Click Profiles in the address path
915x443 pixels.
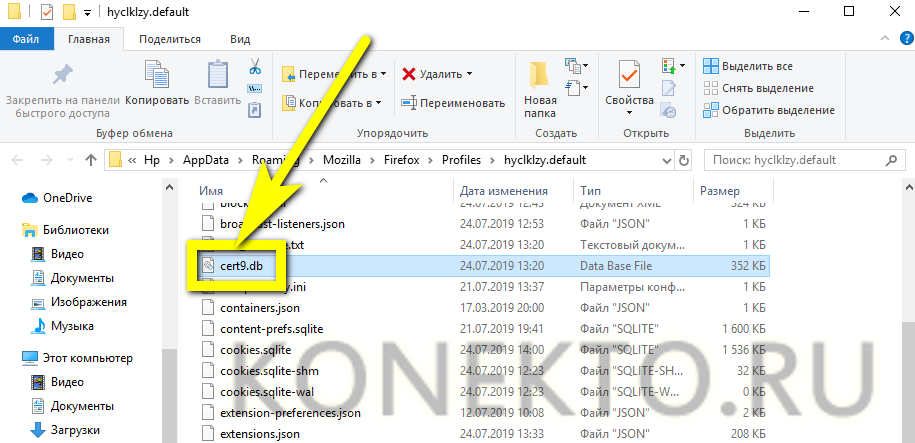[461, 160]
